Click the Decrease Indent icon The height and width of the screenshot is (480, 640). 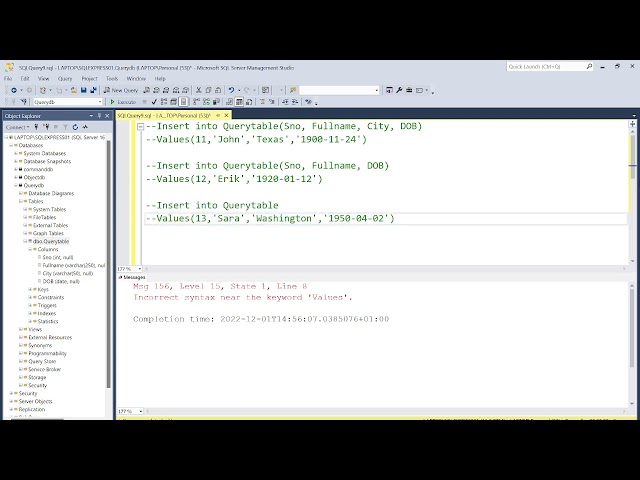pyautogui.click(x=285, y=102)
